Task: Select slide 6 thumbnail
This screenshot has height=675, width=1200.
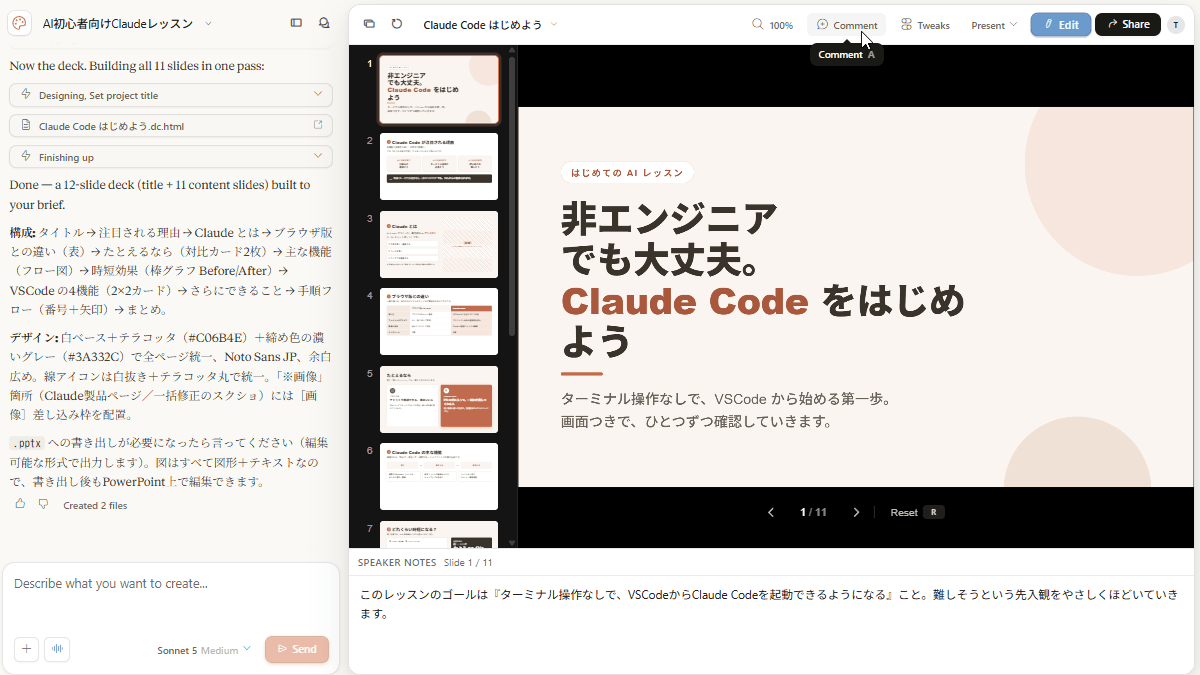Action: click(x=439, y=476)
